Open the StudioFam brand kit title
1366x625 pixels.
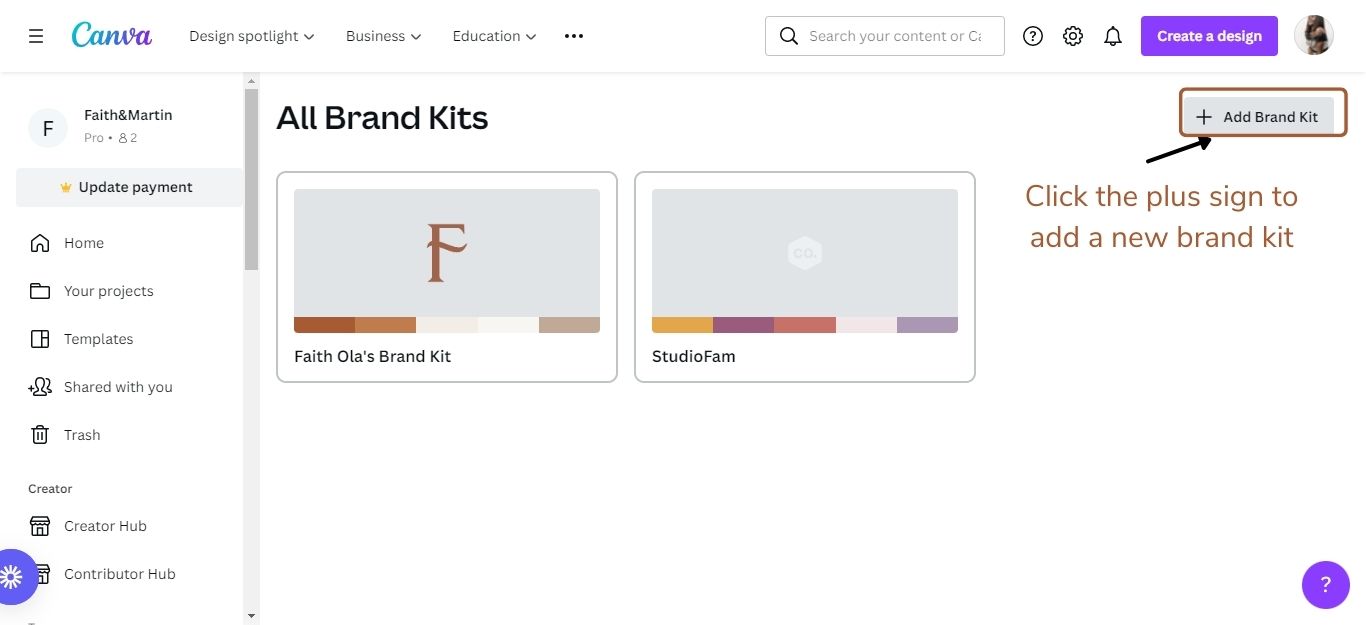[693, 356]
